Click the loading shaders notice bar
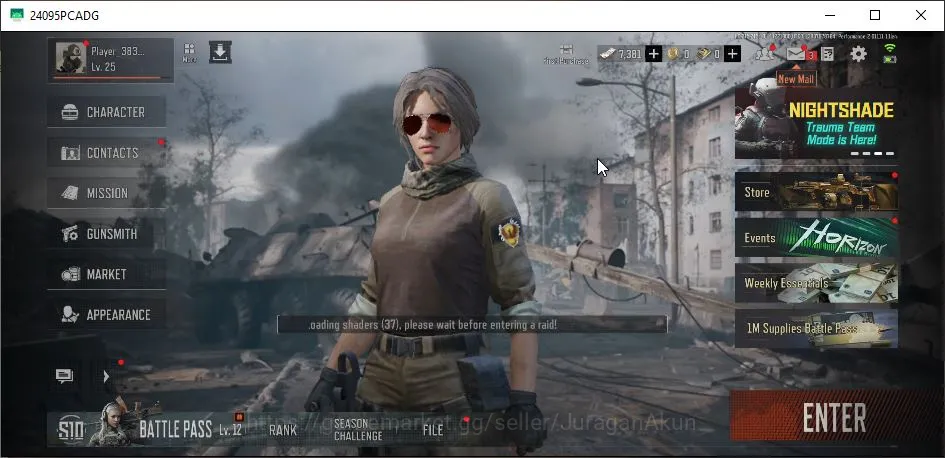 (x=472, y=325)
